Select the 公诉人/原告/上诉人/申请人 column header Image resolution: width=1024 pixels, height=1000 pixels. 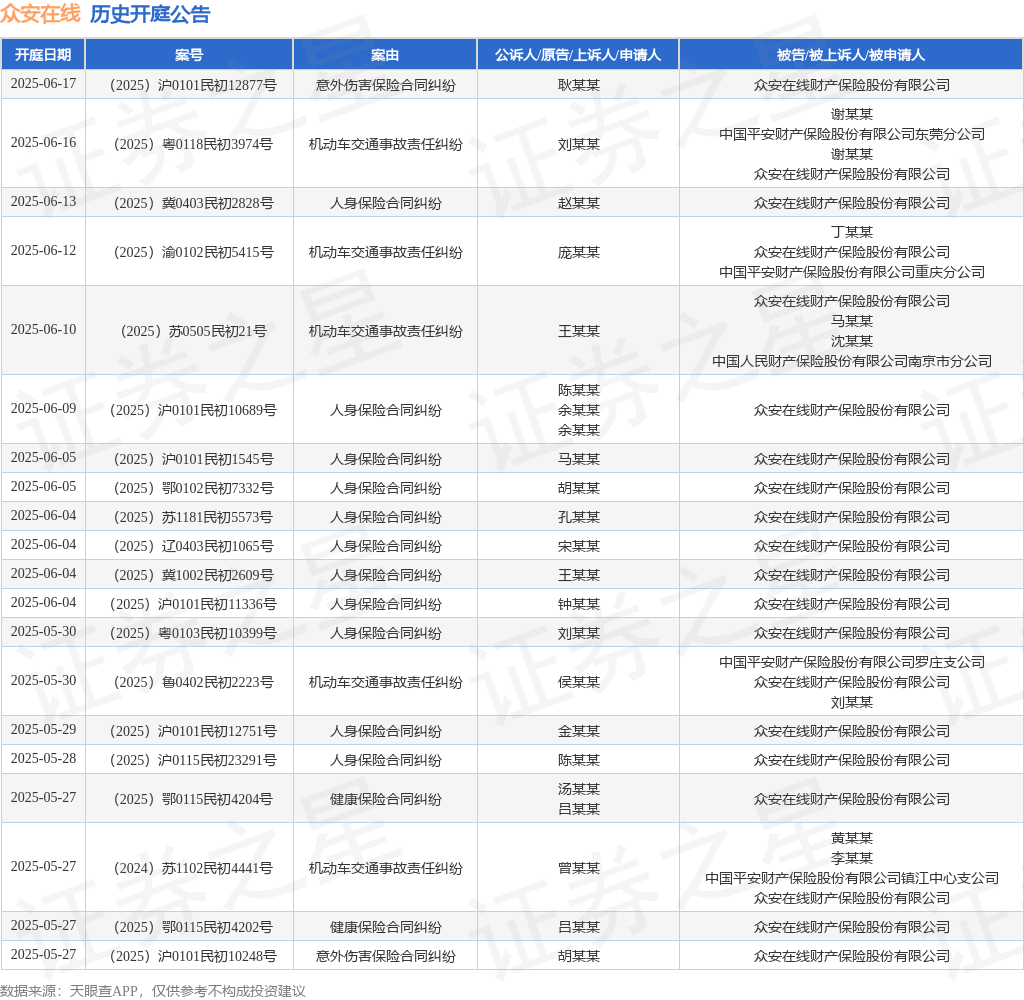578,55
